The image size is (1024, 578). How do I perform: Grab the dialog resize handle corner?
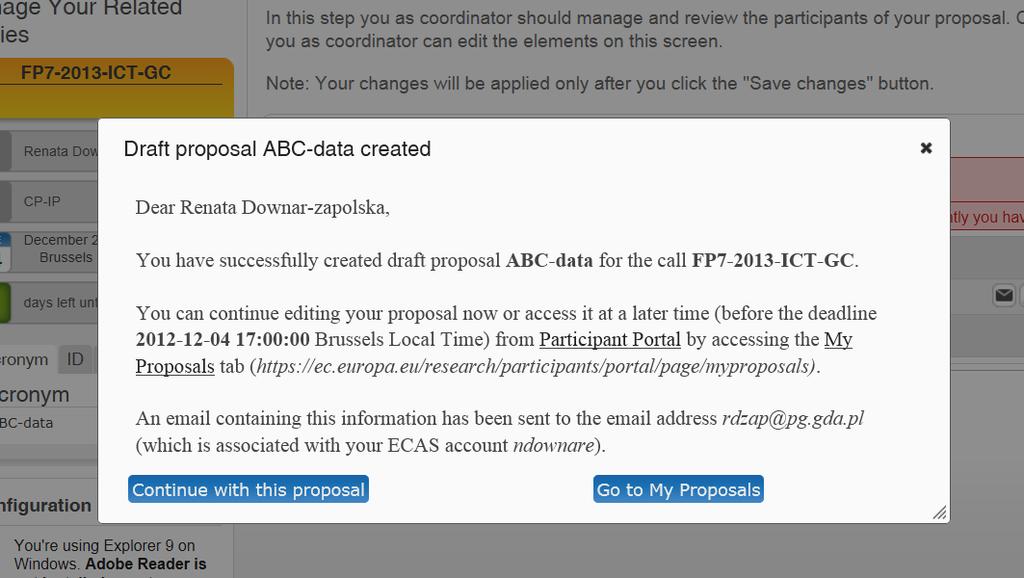pyautogui.click(x=940, y=513)
